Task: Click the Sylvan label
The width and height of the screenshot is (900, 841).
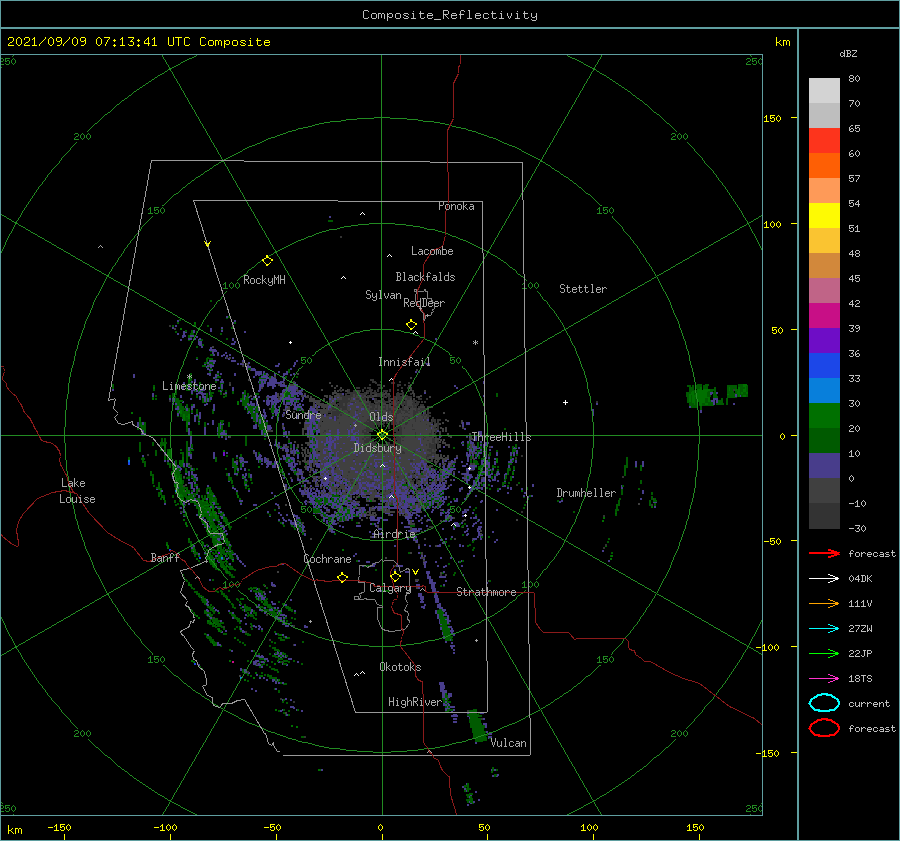Action: tap(383, 295)
